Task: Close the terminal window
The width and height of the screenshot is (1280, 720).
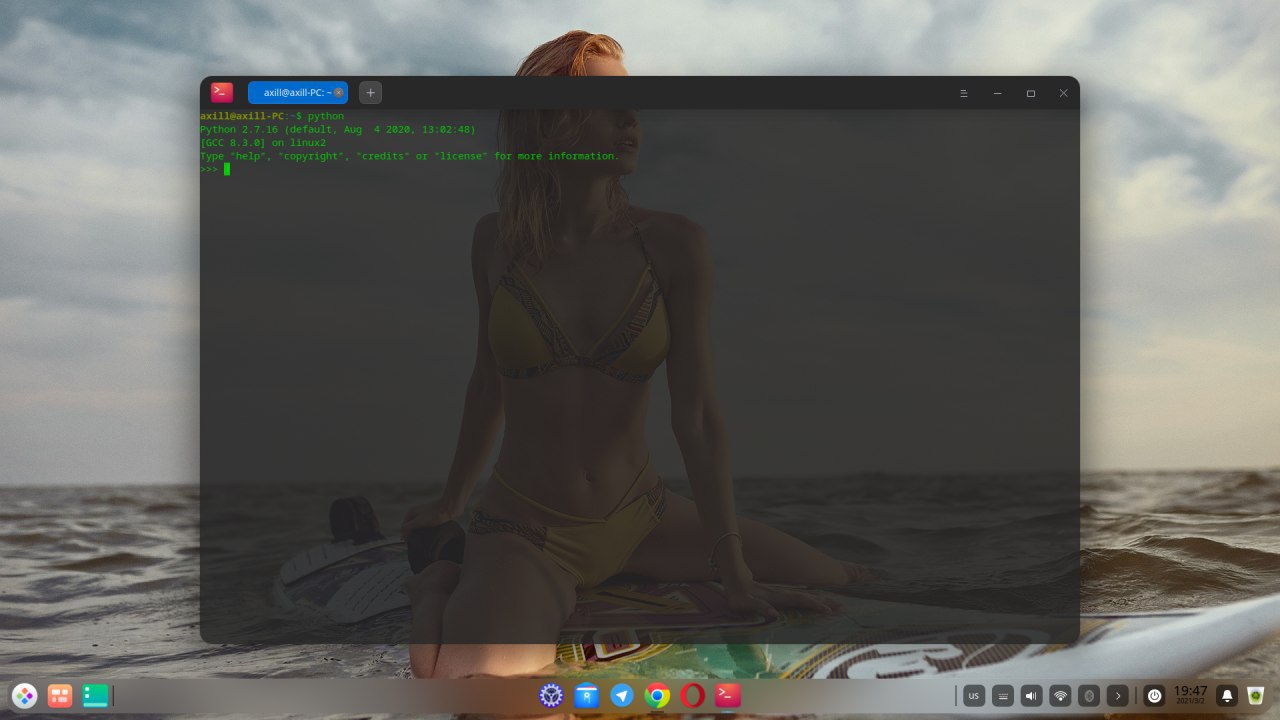Action: pyautogui.click(x=1063, y=93)
